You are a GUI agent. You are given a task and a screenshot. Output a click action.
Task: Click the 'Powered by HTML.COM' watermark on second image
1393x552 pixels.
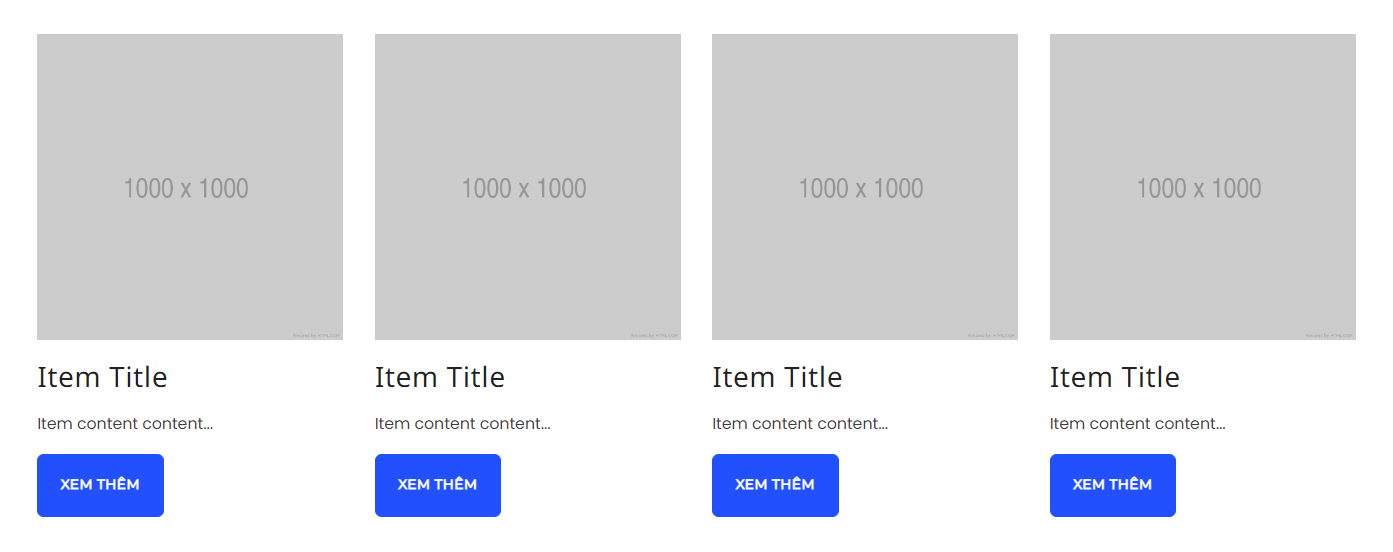[655, 335]
